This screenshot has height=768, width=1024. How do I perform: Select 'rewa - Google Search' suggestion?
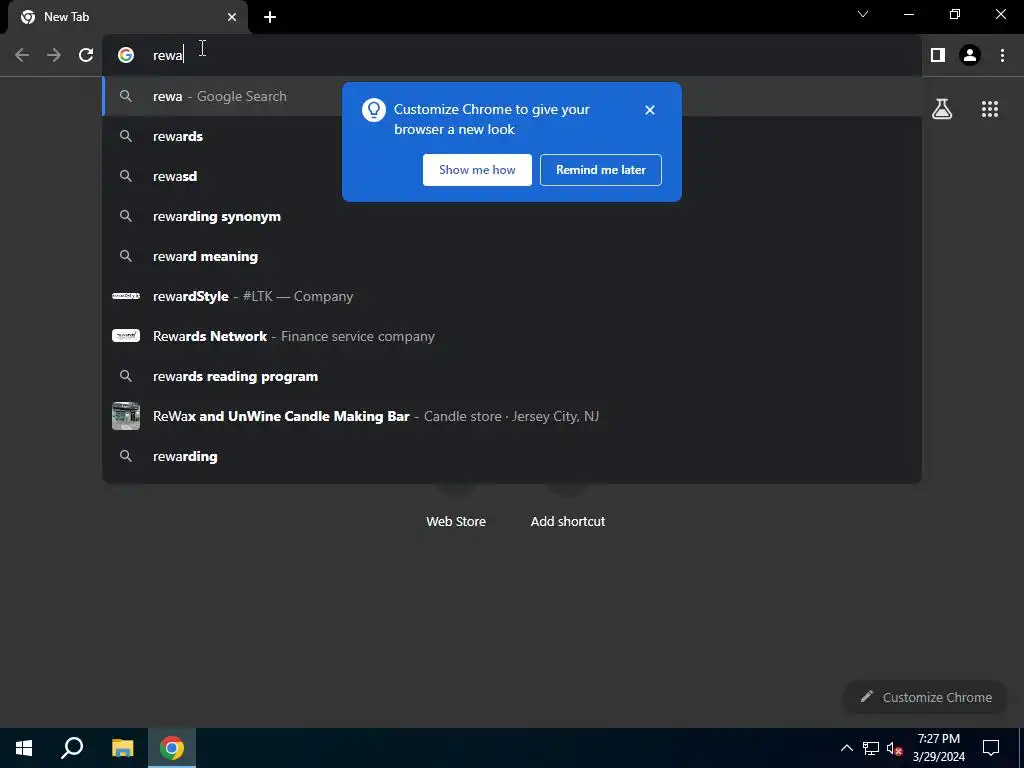(x=512, y=96)
